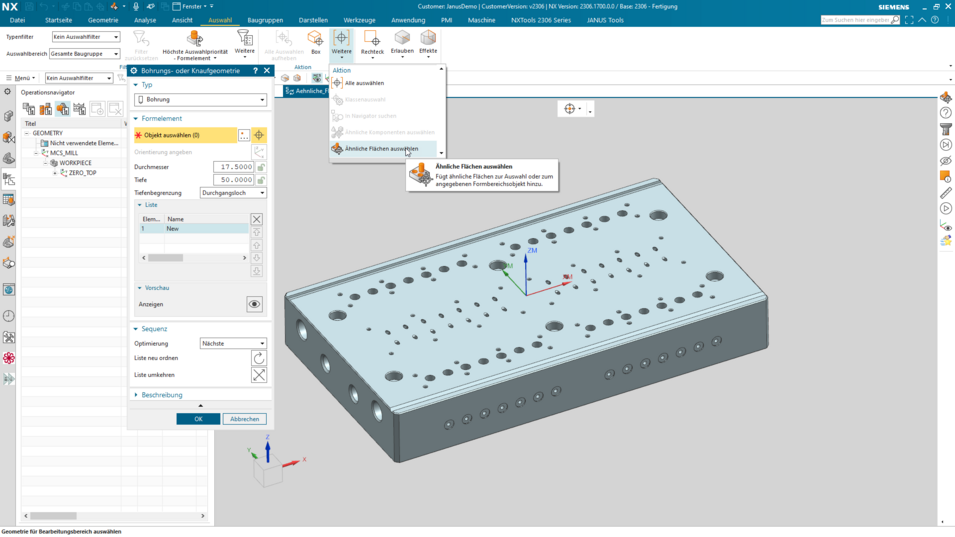Switch to machine tool view icon

pyautogui.click(x=46, y=109)
